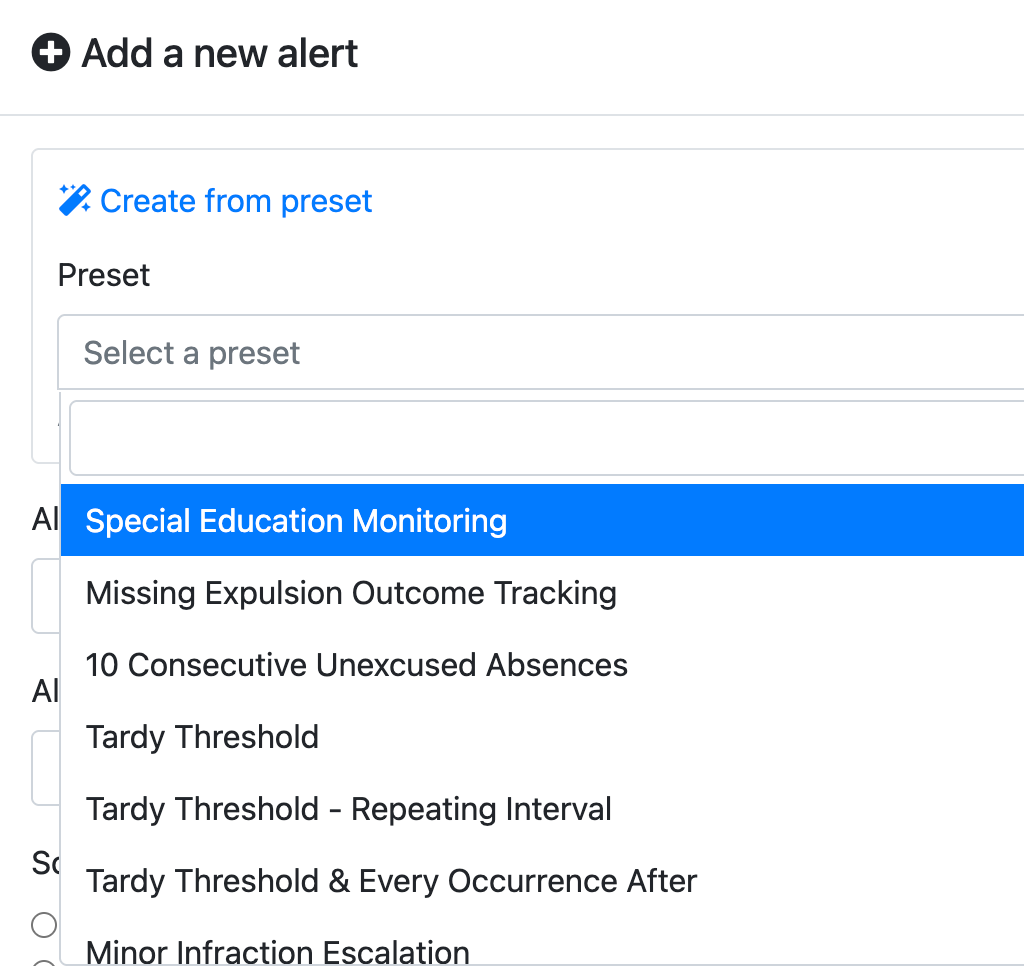
Task: Click the partially hidden Sc label
Action: click(x=46, y=863)
